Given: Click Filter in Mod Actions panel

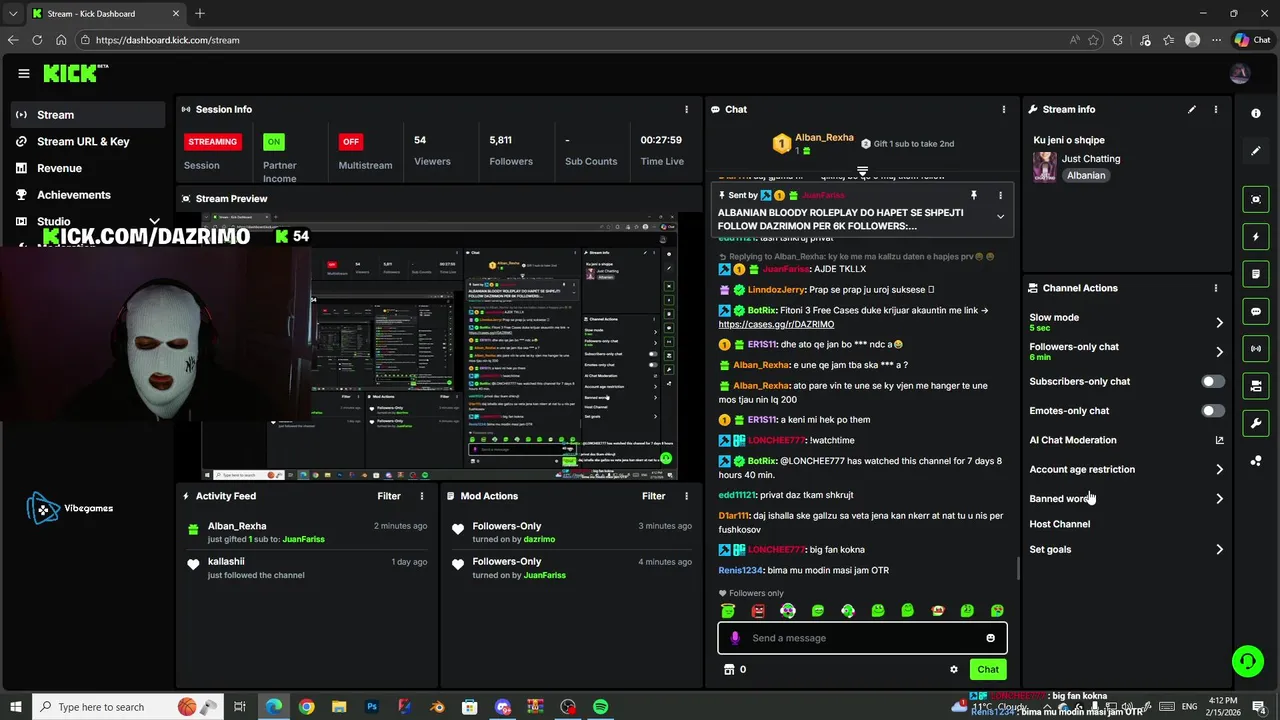Looking at the screenshot, I should pos(654,496).
